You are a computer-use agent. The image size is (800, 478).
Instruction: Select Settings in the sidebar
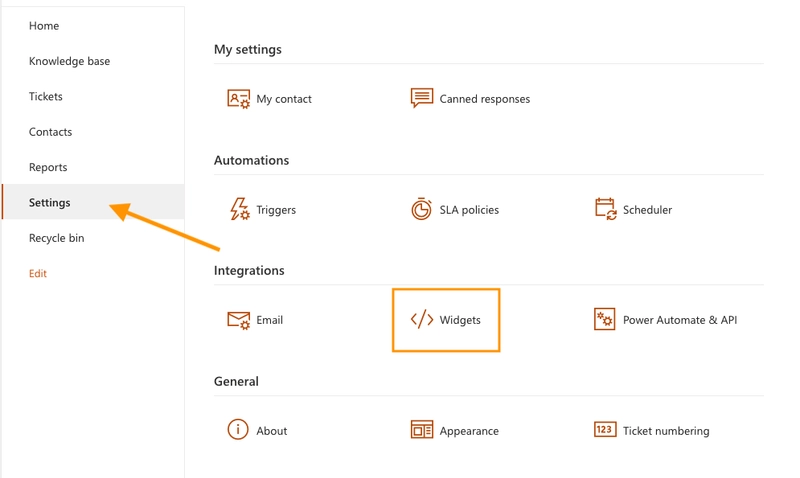pos(50,202)
